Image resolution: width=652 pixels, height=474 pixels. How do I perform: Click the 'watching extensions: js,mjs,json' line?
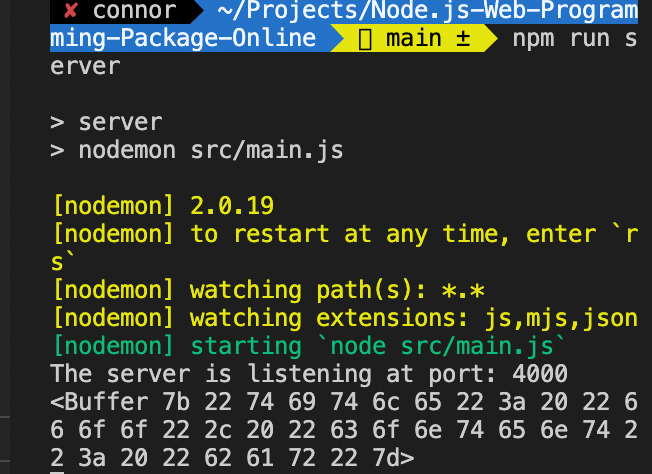tap(346, 318)
